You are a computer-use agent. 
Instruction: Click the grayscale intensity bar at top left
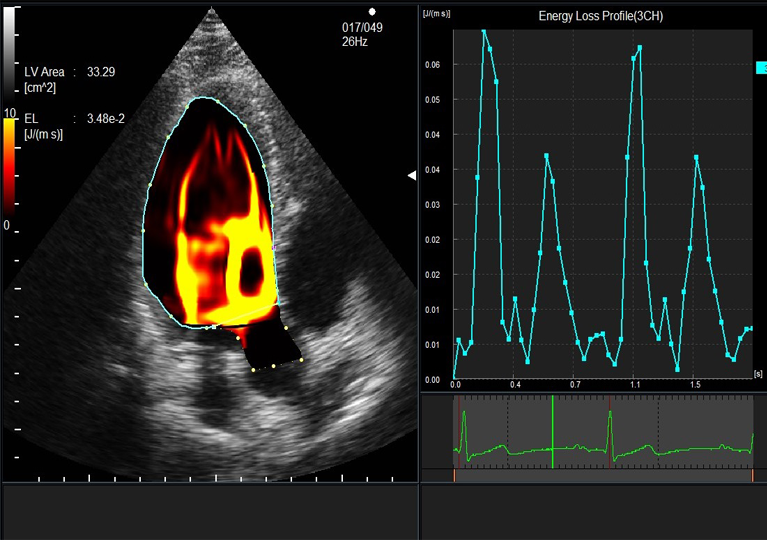tap(9, 54)
